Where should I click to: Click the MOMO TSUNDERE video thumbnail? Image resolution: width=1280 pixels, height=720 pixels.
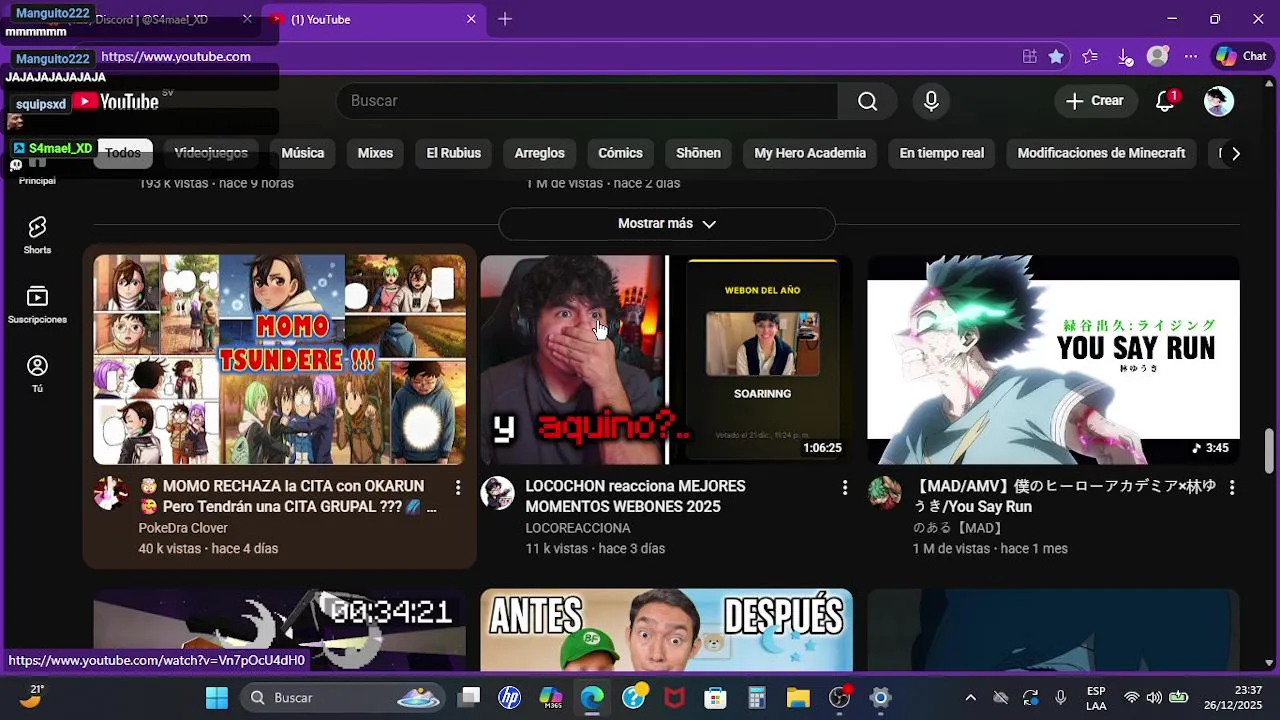coord(279,360)
